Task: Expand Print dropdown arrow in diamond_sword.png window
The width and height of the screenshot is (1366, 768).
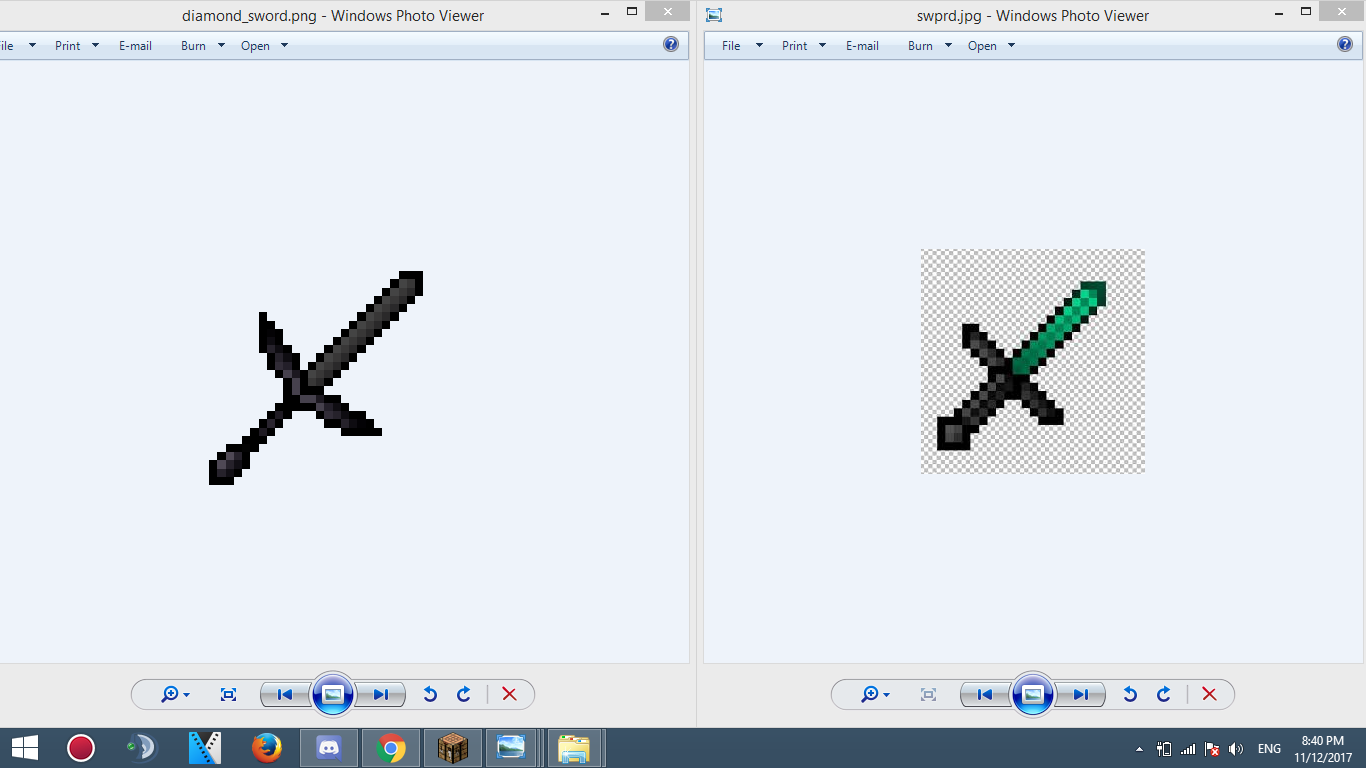Action: [95, 46]
